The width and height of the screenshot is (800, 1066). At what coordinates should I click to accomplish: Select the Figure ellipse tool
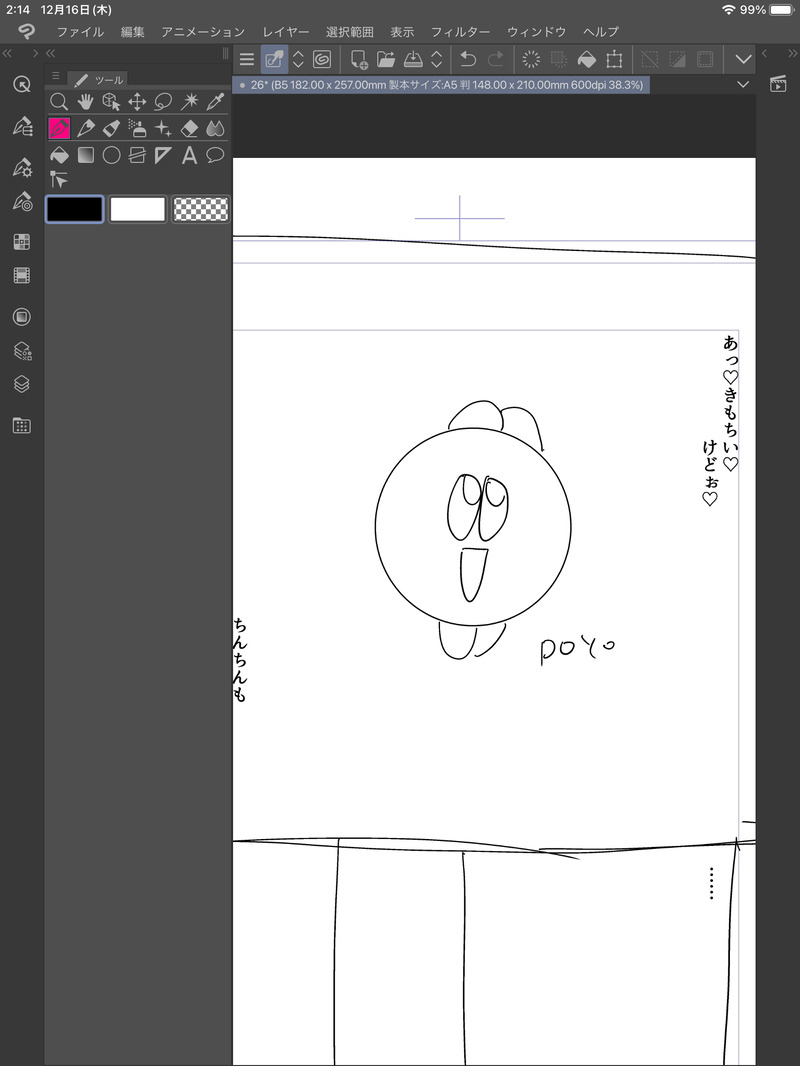coord(111,155)
